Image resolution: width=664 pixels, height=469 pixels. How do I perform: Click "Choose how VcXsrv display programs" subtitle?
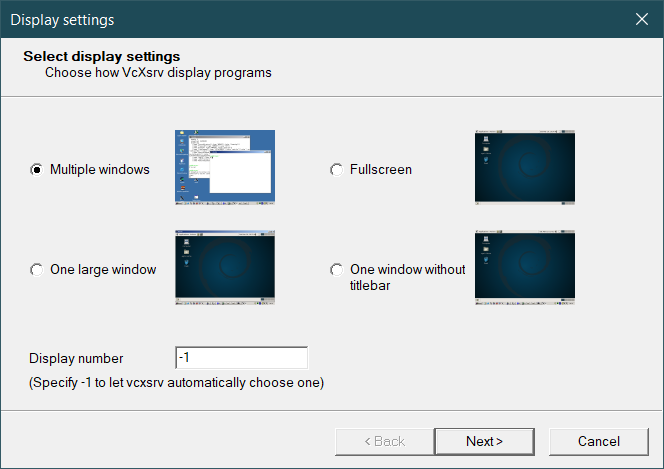coord(158,73)
